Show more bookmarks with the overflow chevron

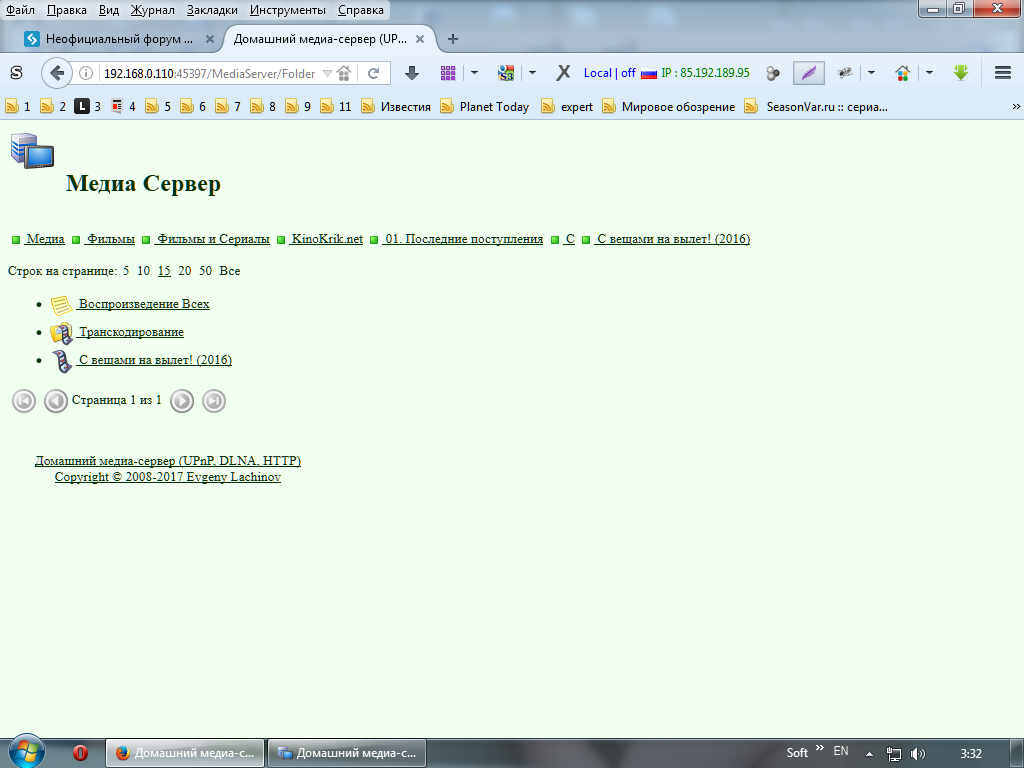(1016, 106)
